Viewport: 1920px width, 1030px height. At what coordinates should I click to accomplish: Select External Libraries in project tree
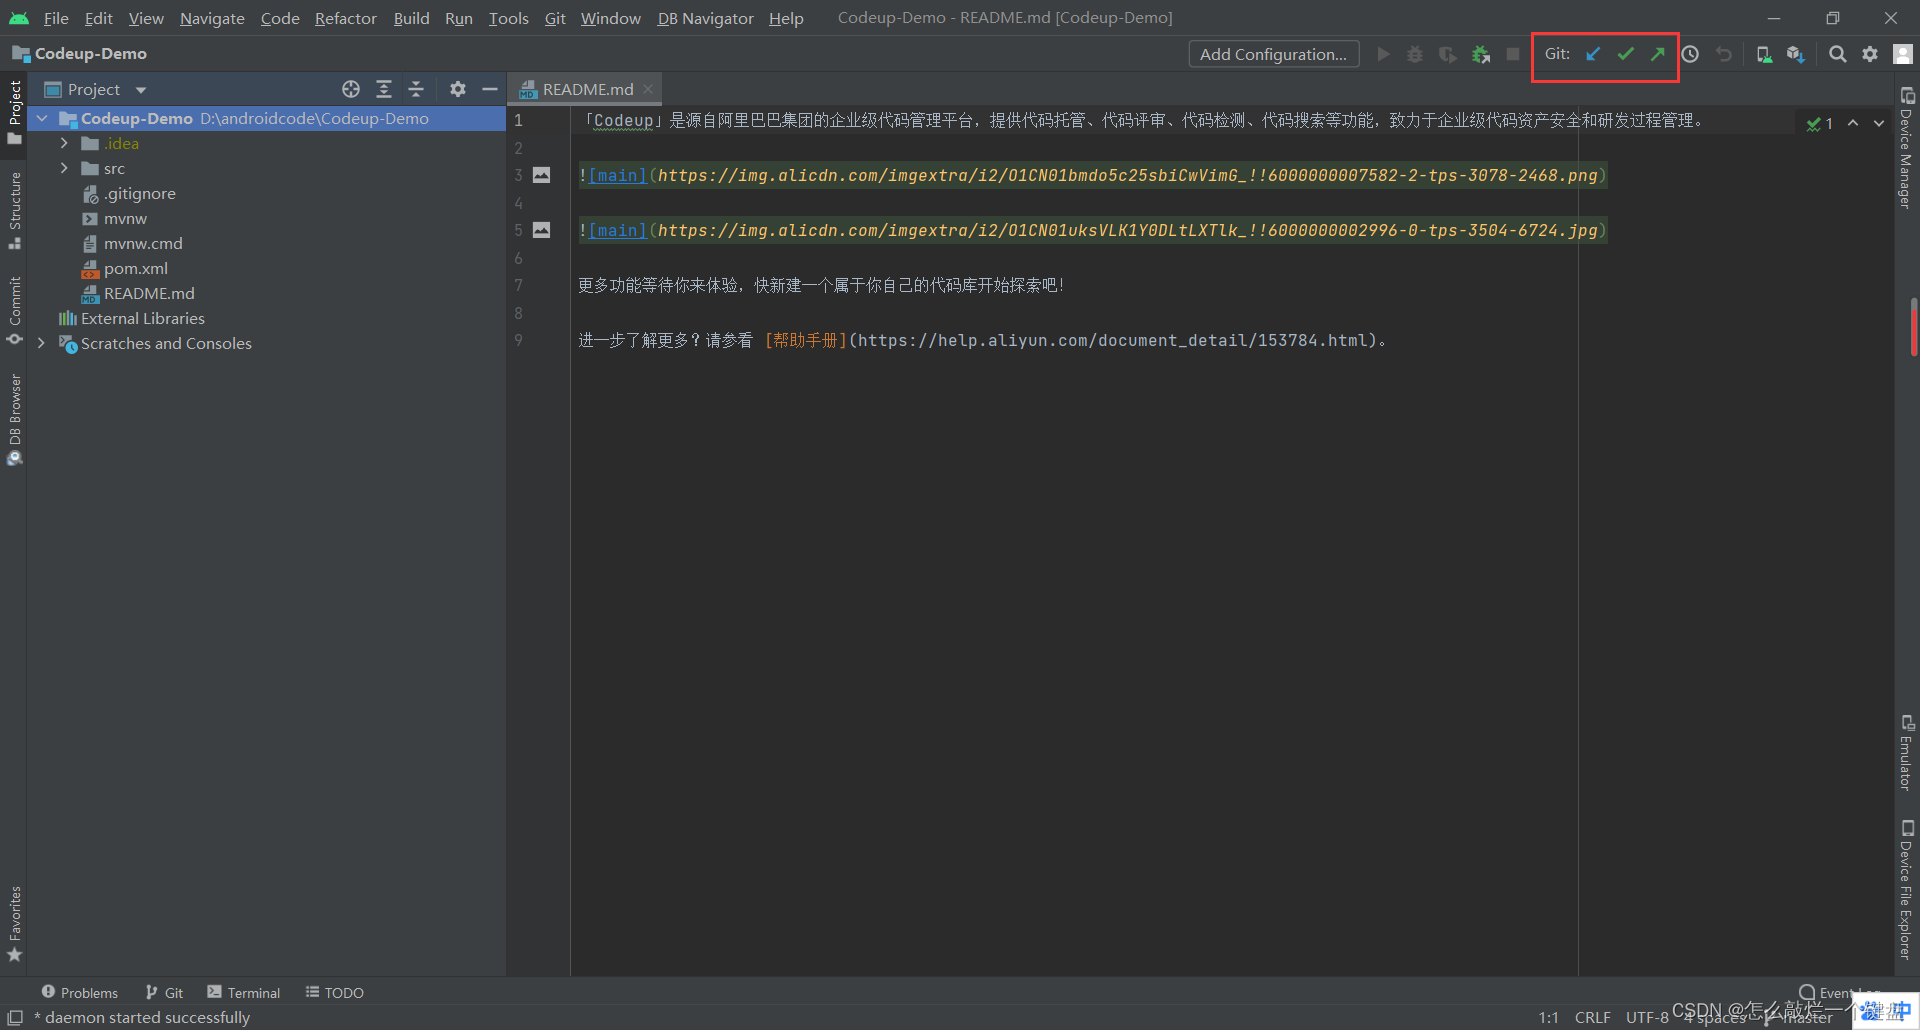point(143,318)
